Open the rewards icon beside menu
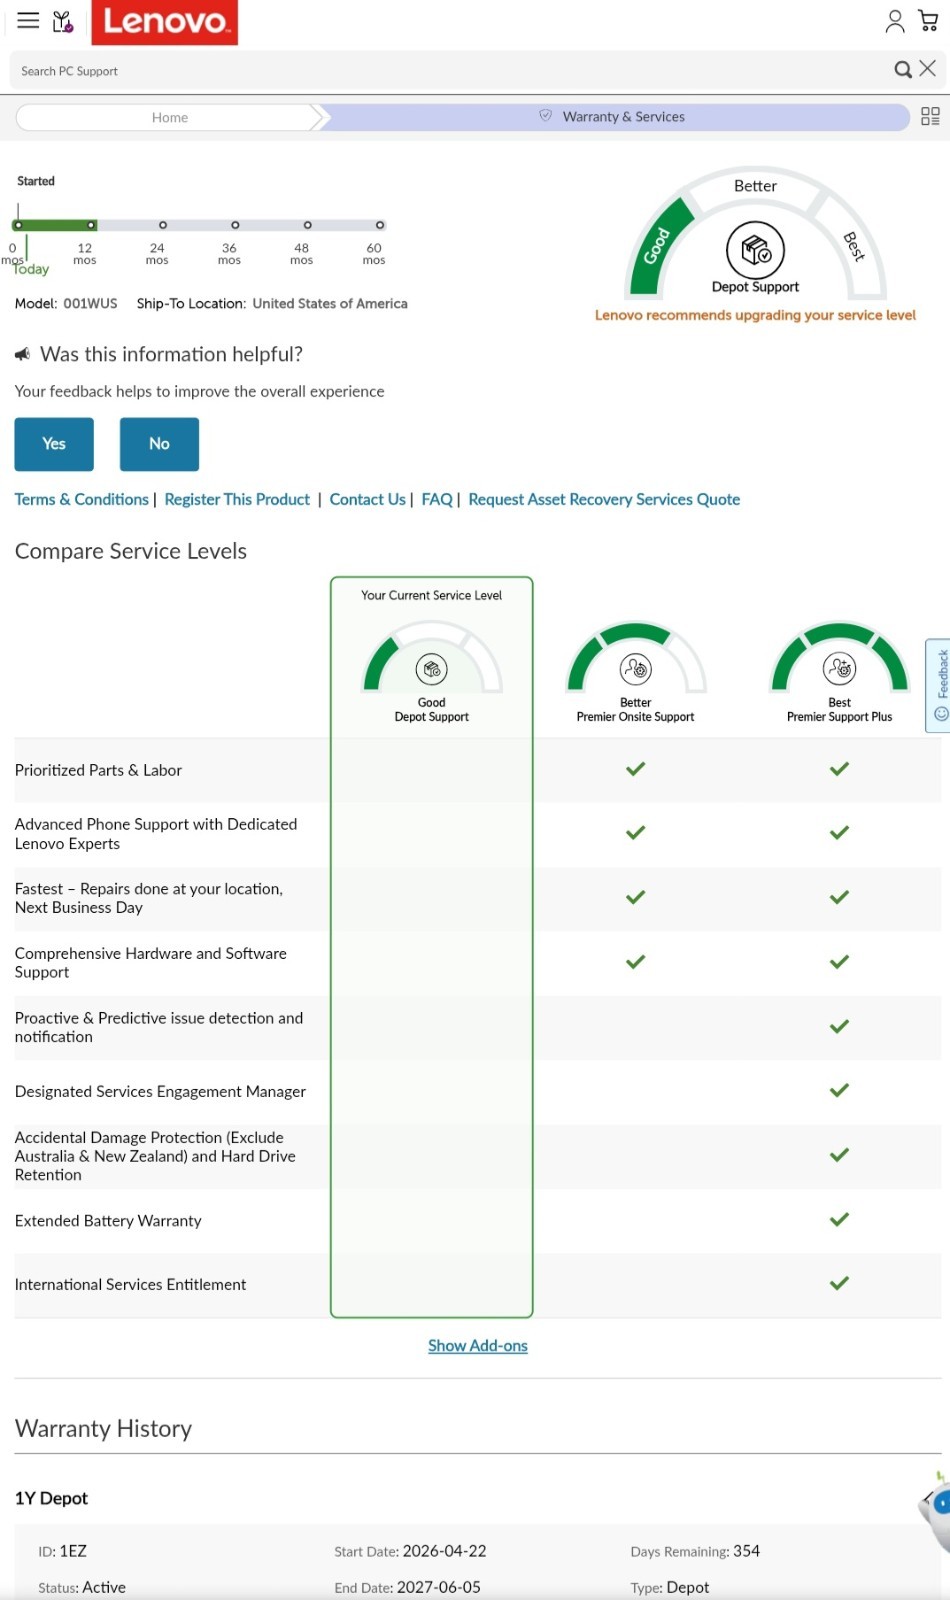 pos(63,21)
